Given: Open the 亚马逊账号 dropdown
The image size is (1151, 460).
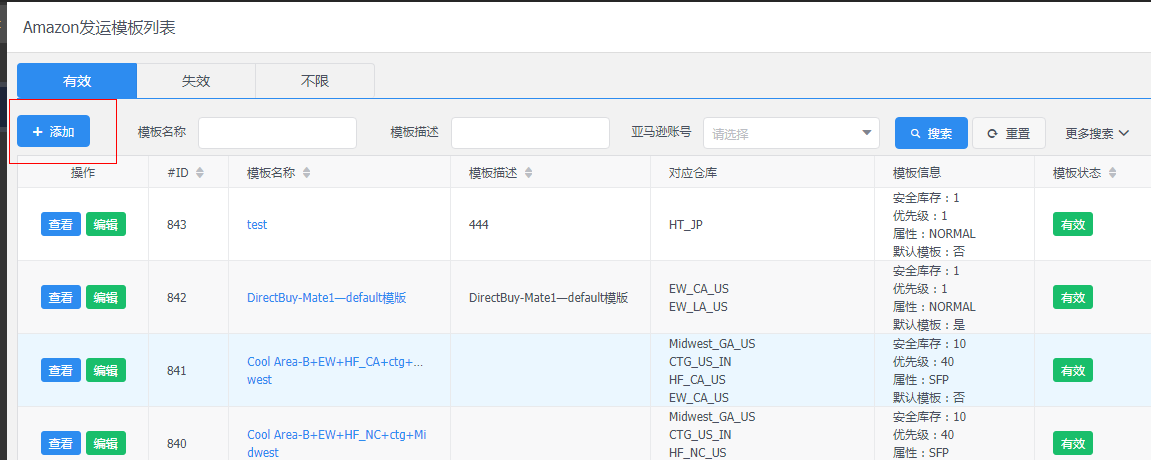Looking at the screenshot, I should (791, 134).
